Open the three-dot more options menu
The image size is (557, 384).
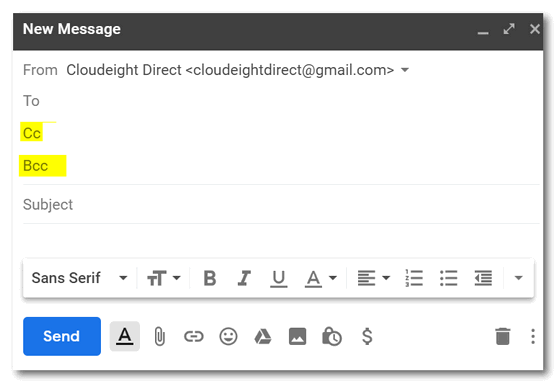click(533, 336)
